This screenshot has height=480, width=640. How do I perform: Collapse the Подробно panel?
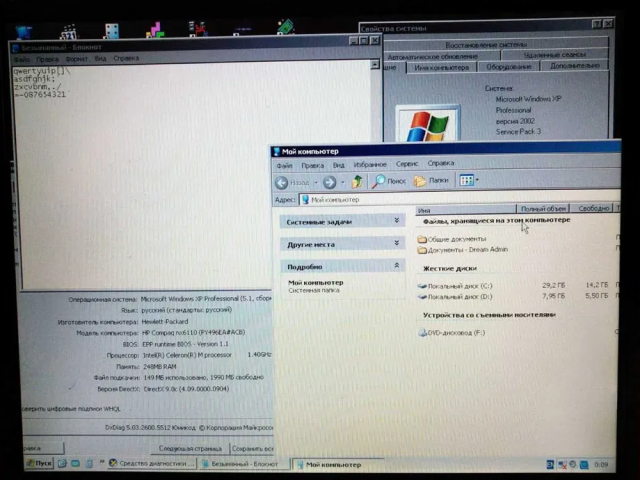point(342,266)
